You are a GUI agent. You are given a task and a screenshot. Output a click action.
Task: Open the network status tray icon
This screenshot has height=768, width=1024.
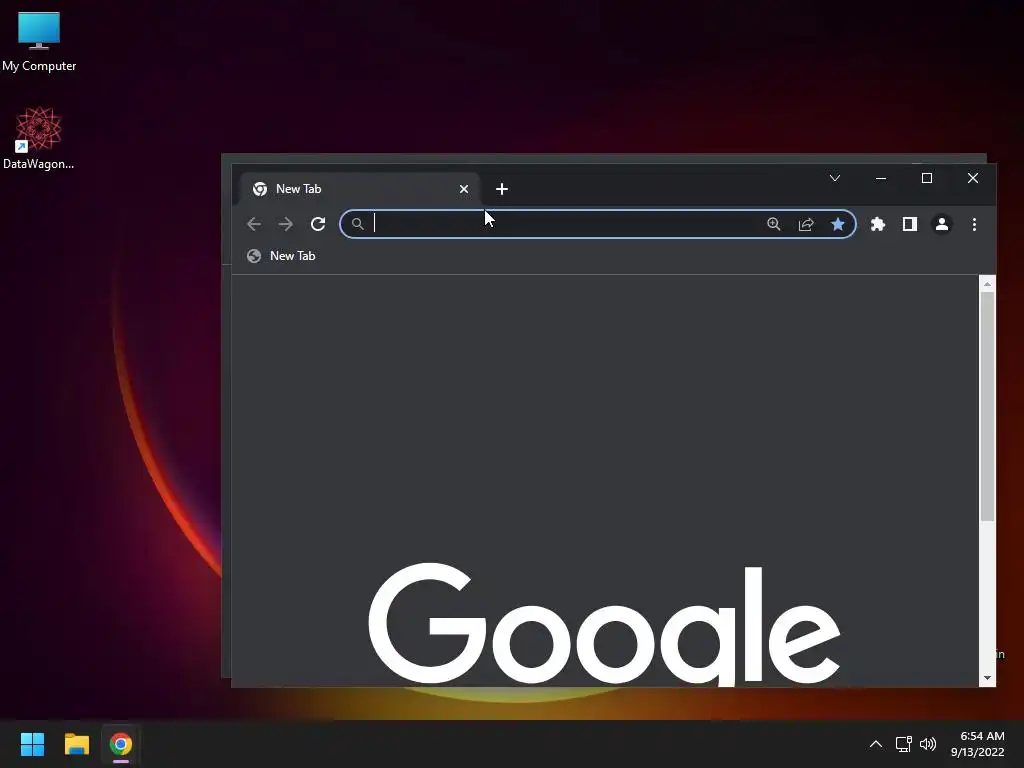(903, 744)
